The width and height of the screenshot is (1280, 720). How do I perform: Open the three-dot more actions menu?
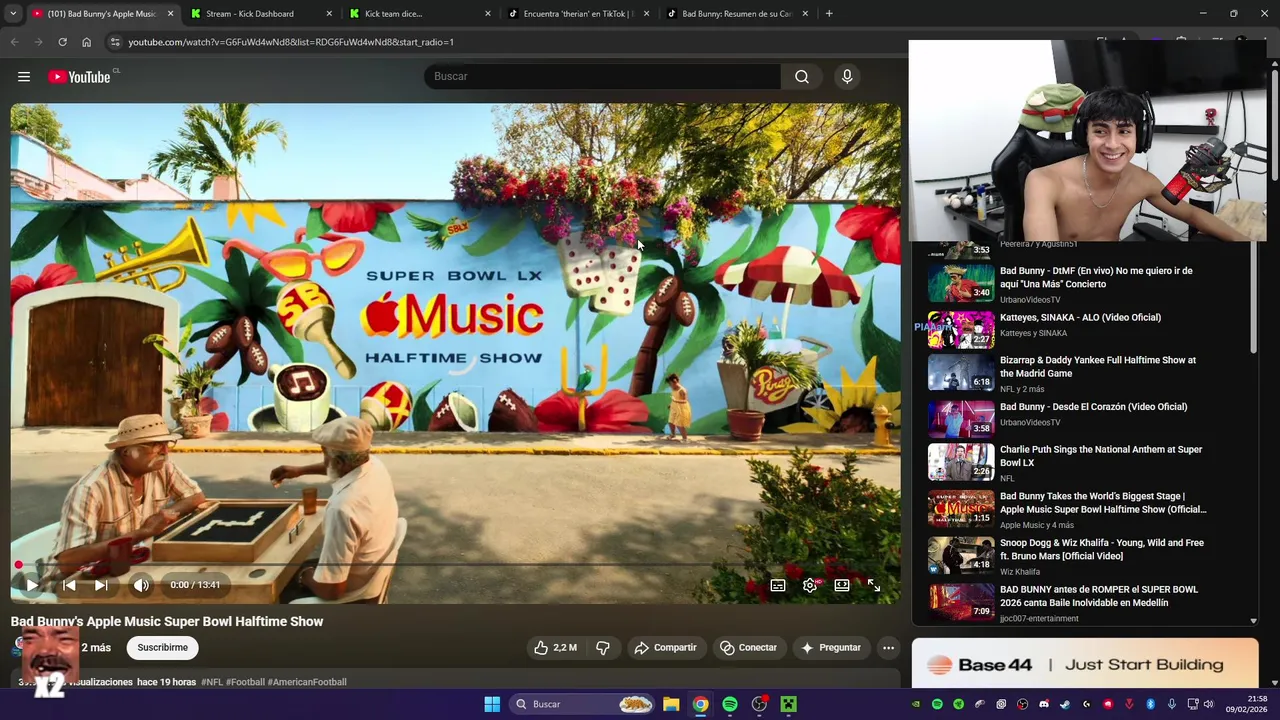(x=888, y=647)
